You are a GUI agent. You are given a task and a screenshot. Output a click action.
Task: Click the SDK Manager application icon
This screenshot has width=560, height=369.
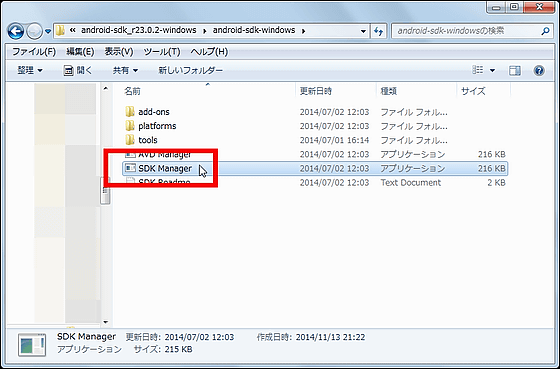130,168
